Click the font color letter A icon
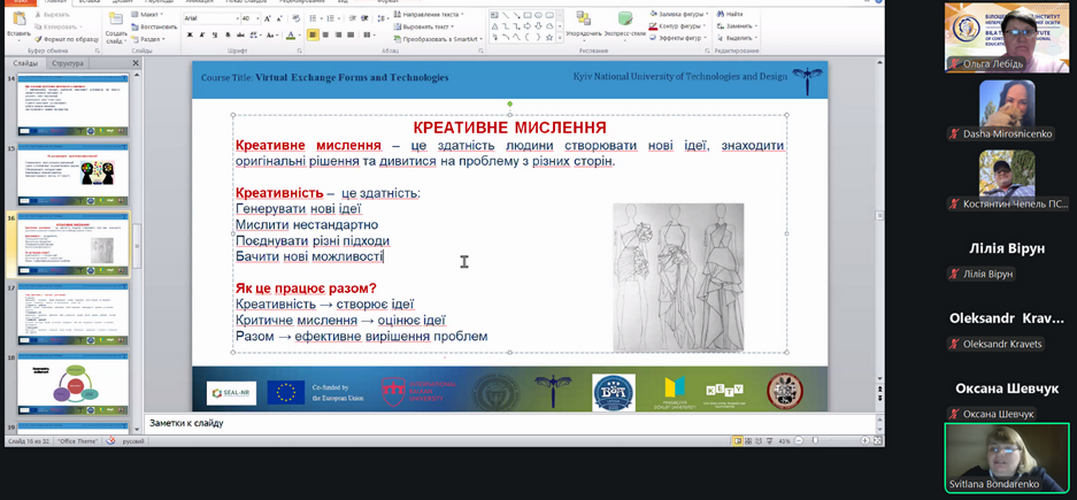 [x=289, y=35]
